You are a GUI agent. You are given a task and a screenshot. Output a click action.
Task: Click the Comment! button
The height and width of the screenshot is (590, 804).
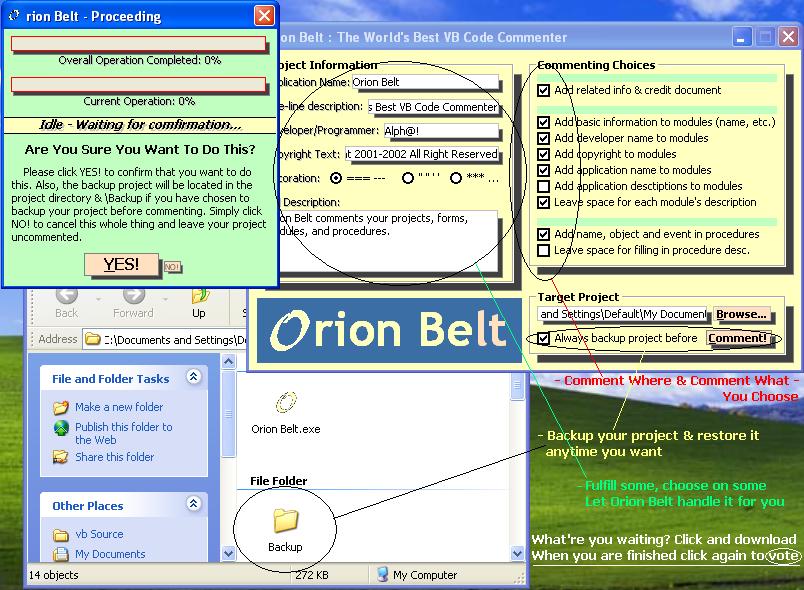pyautogui.click(x=738, y=338)
